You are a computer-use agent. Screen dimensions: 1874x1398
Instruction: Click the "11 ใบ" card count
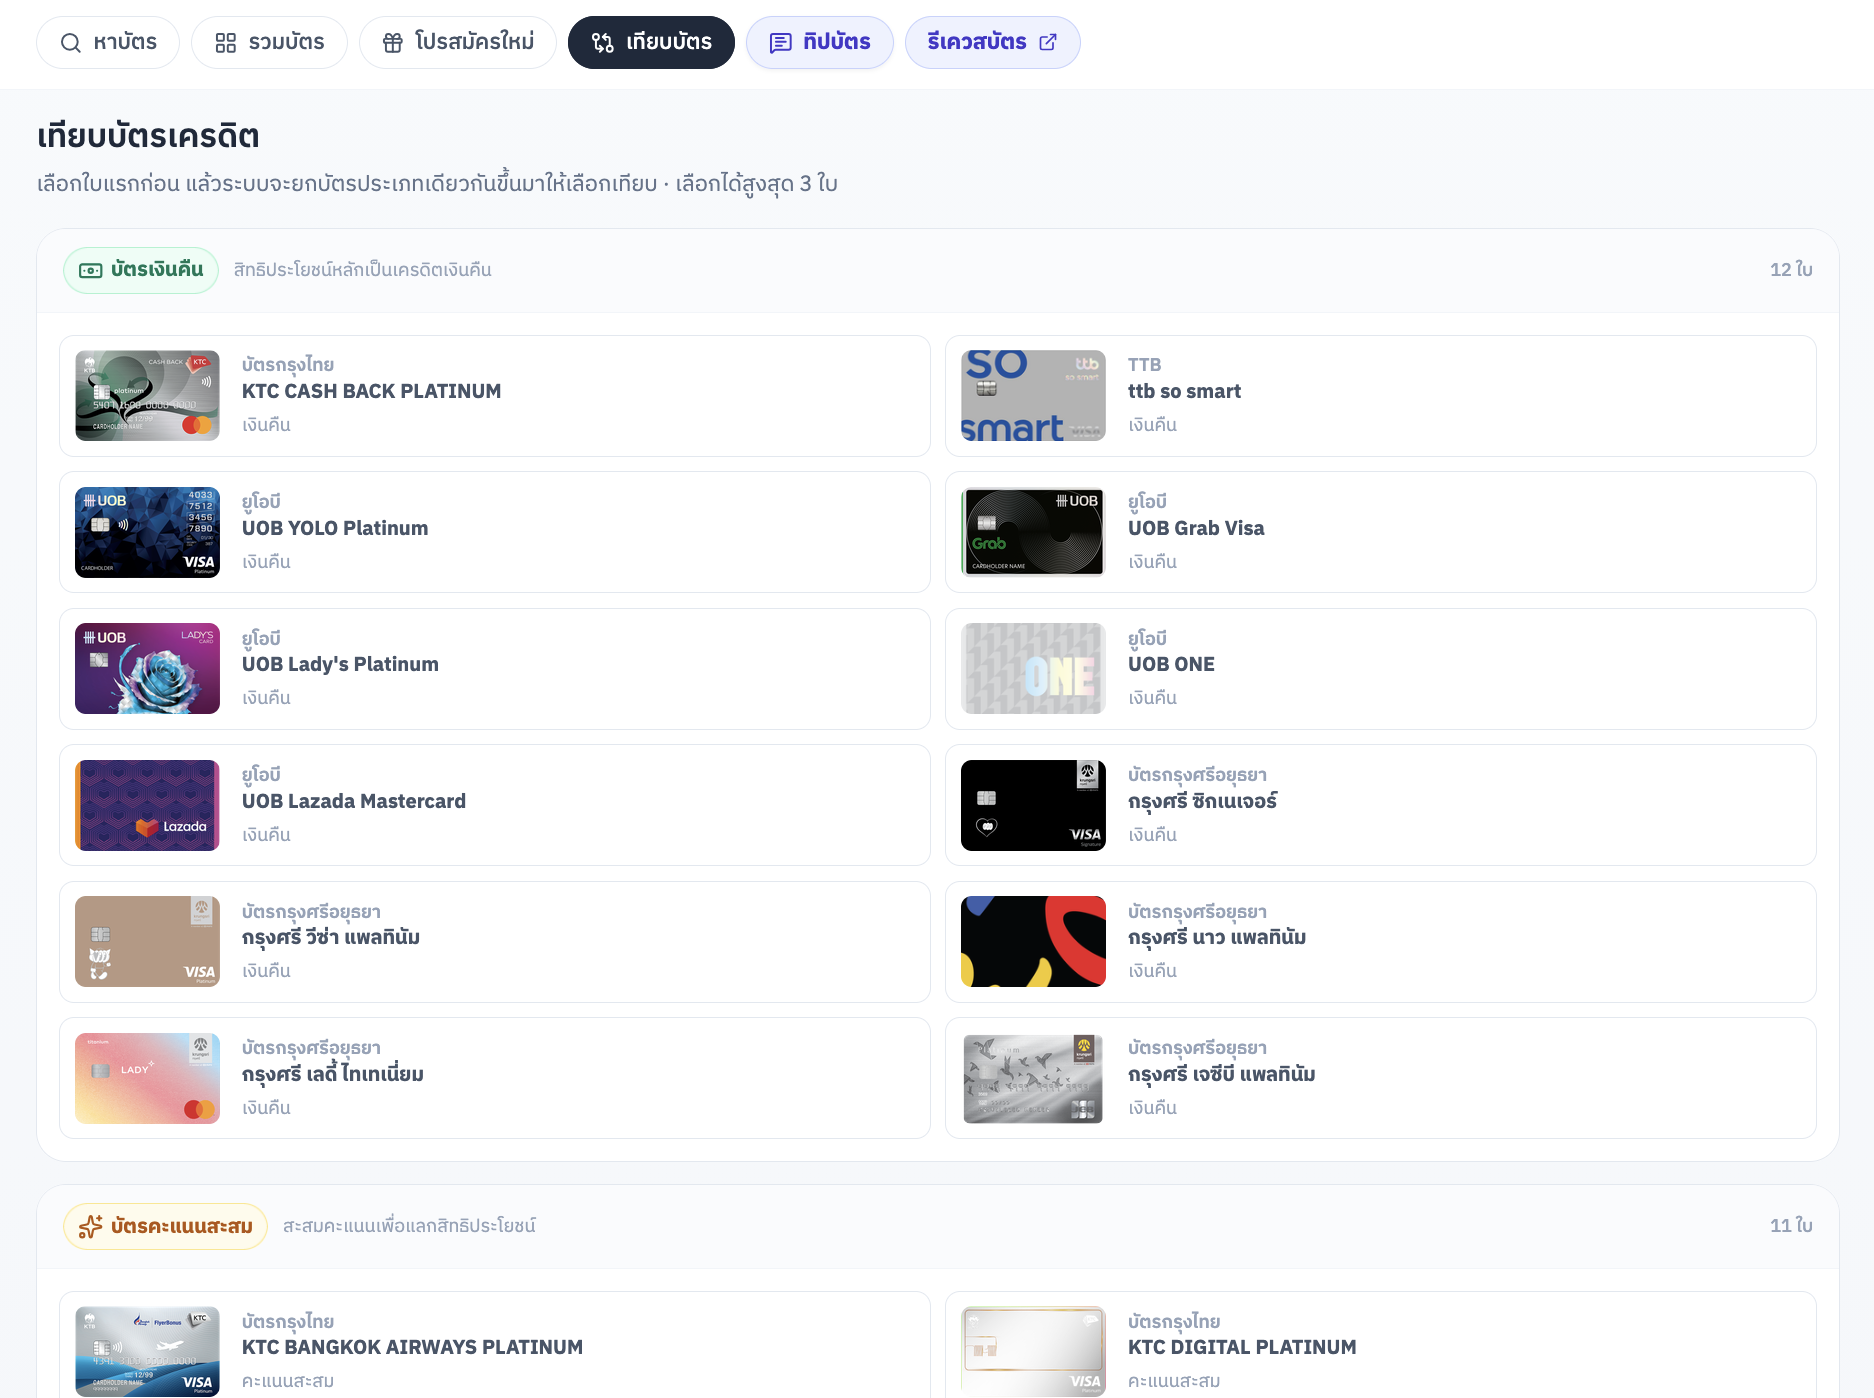pyautogui.click(x=1791, y=1226)
